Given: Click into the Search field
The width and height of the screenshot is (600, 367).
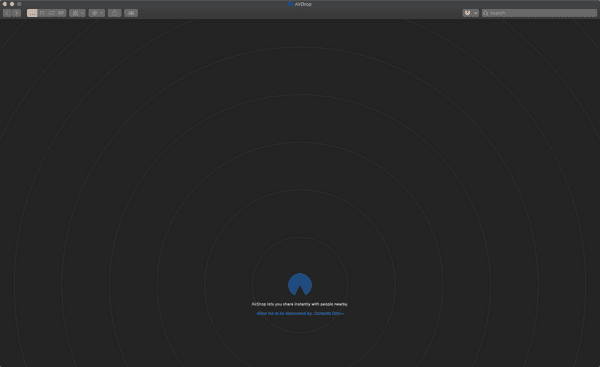Looking at the screenshot, I should [539, 13].
